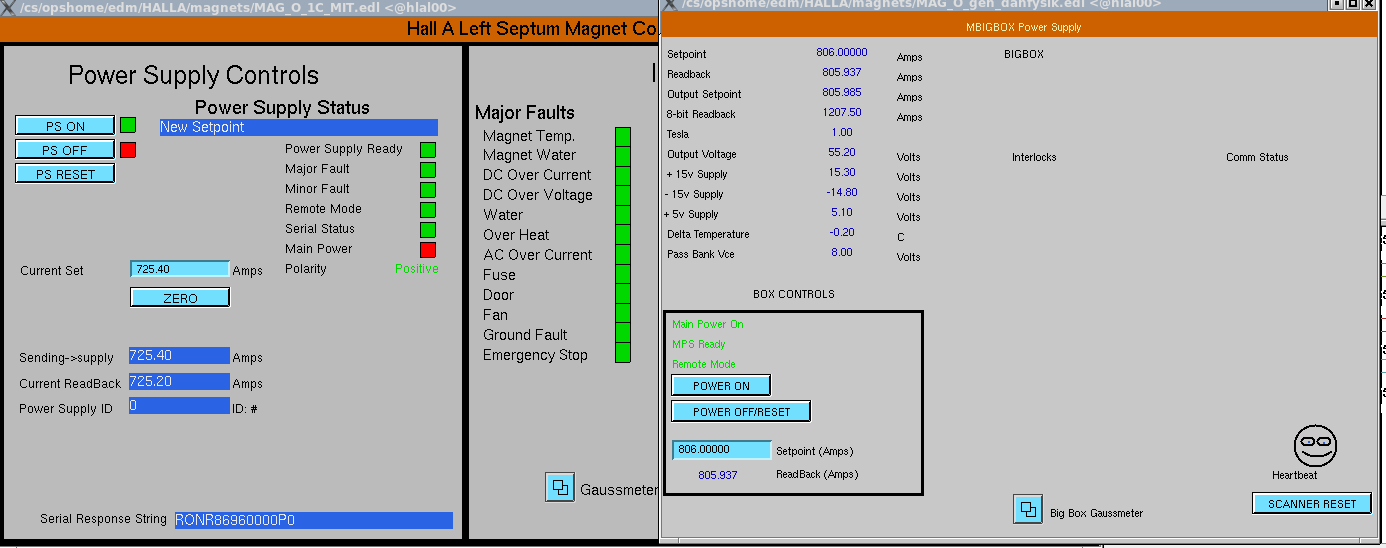Click the Interlocks label
This screenshot has height=548, width=1386.
[x=1034, y=158]
